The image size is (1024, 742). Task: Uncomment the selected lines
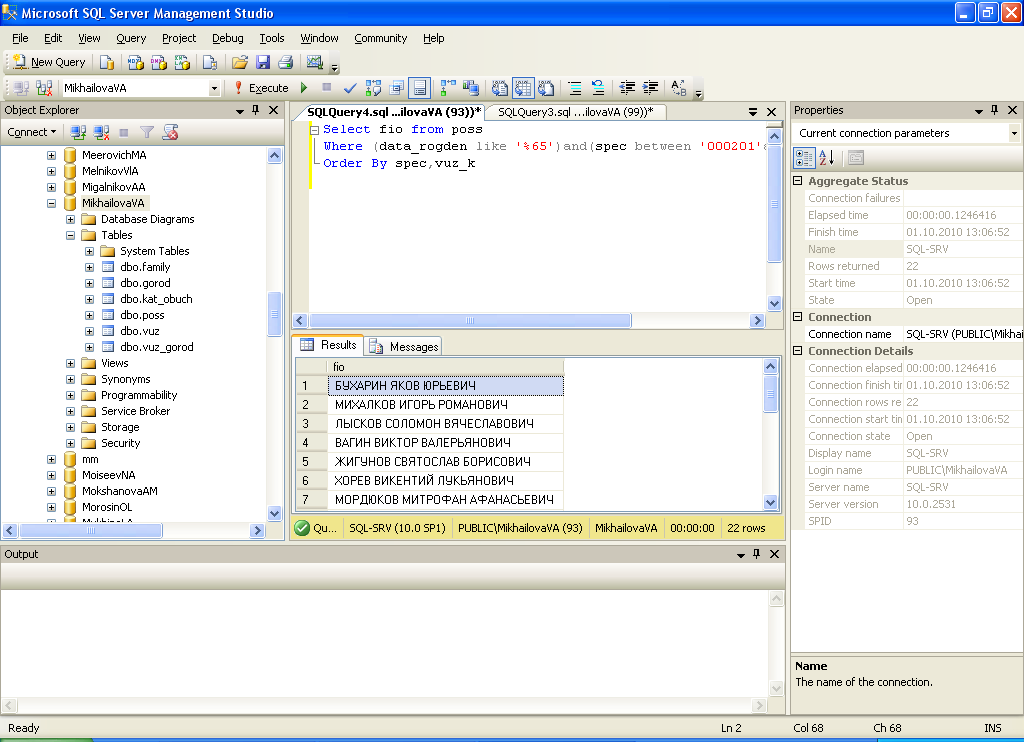coord(598,88)
